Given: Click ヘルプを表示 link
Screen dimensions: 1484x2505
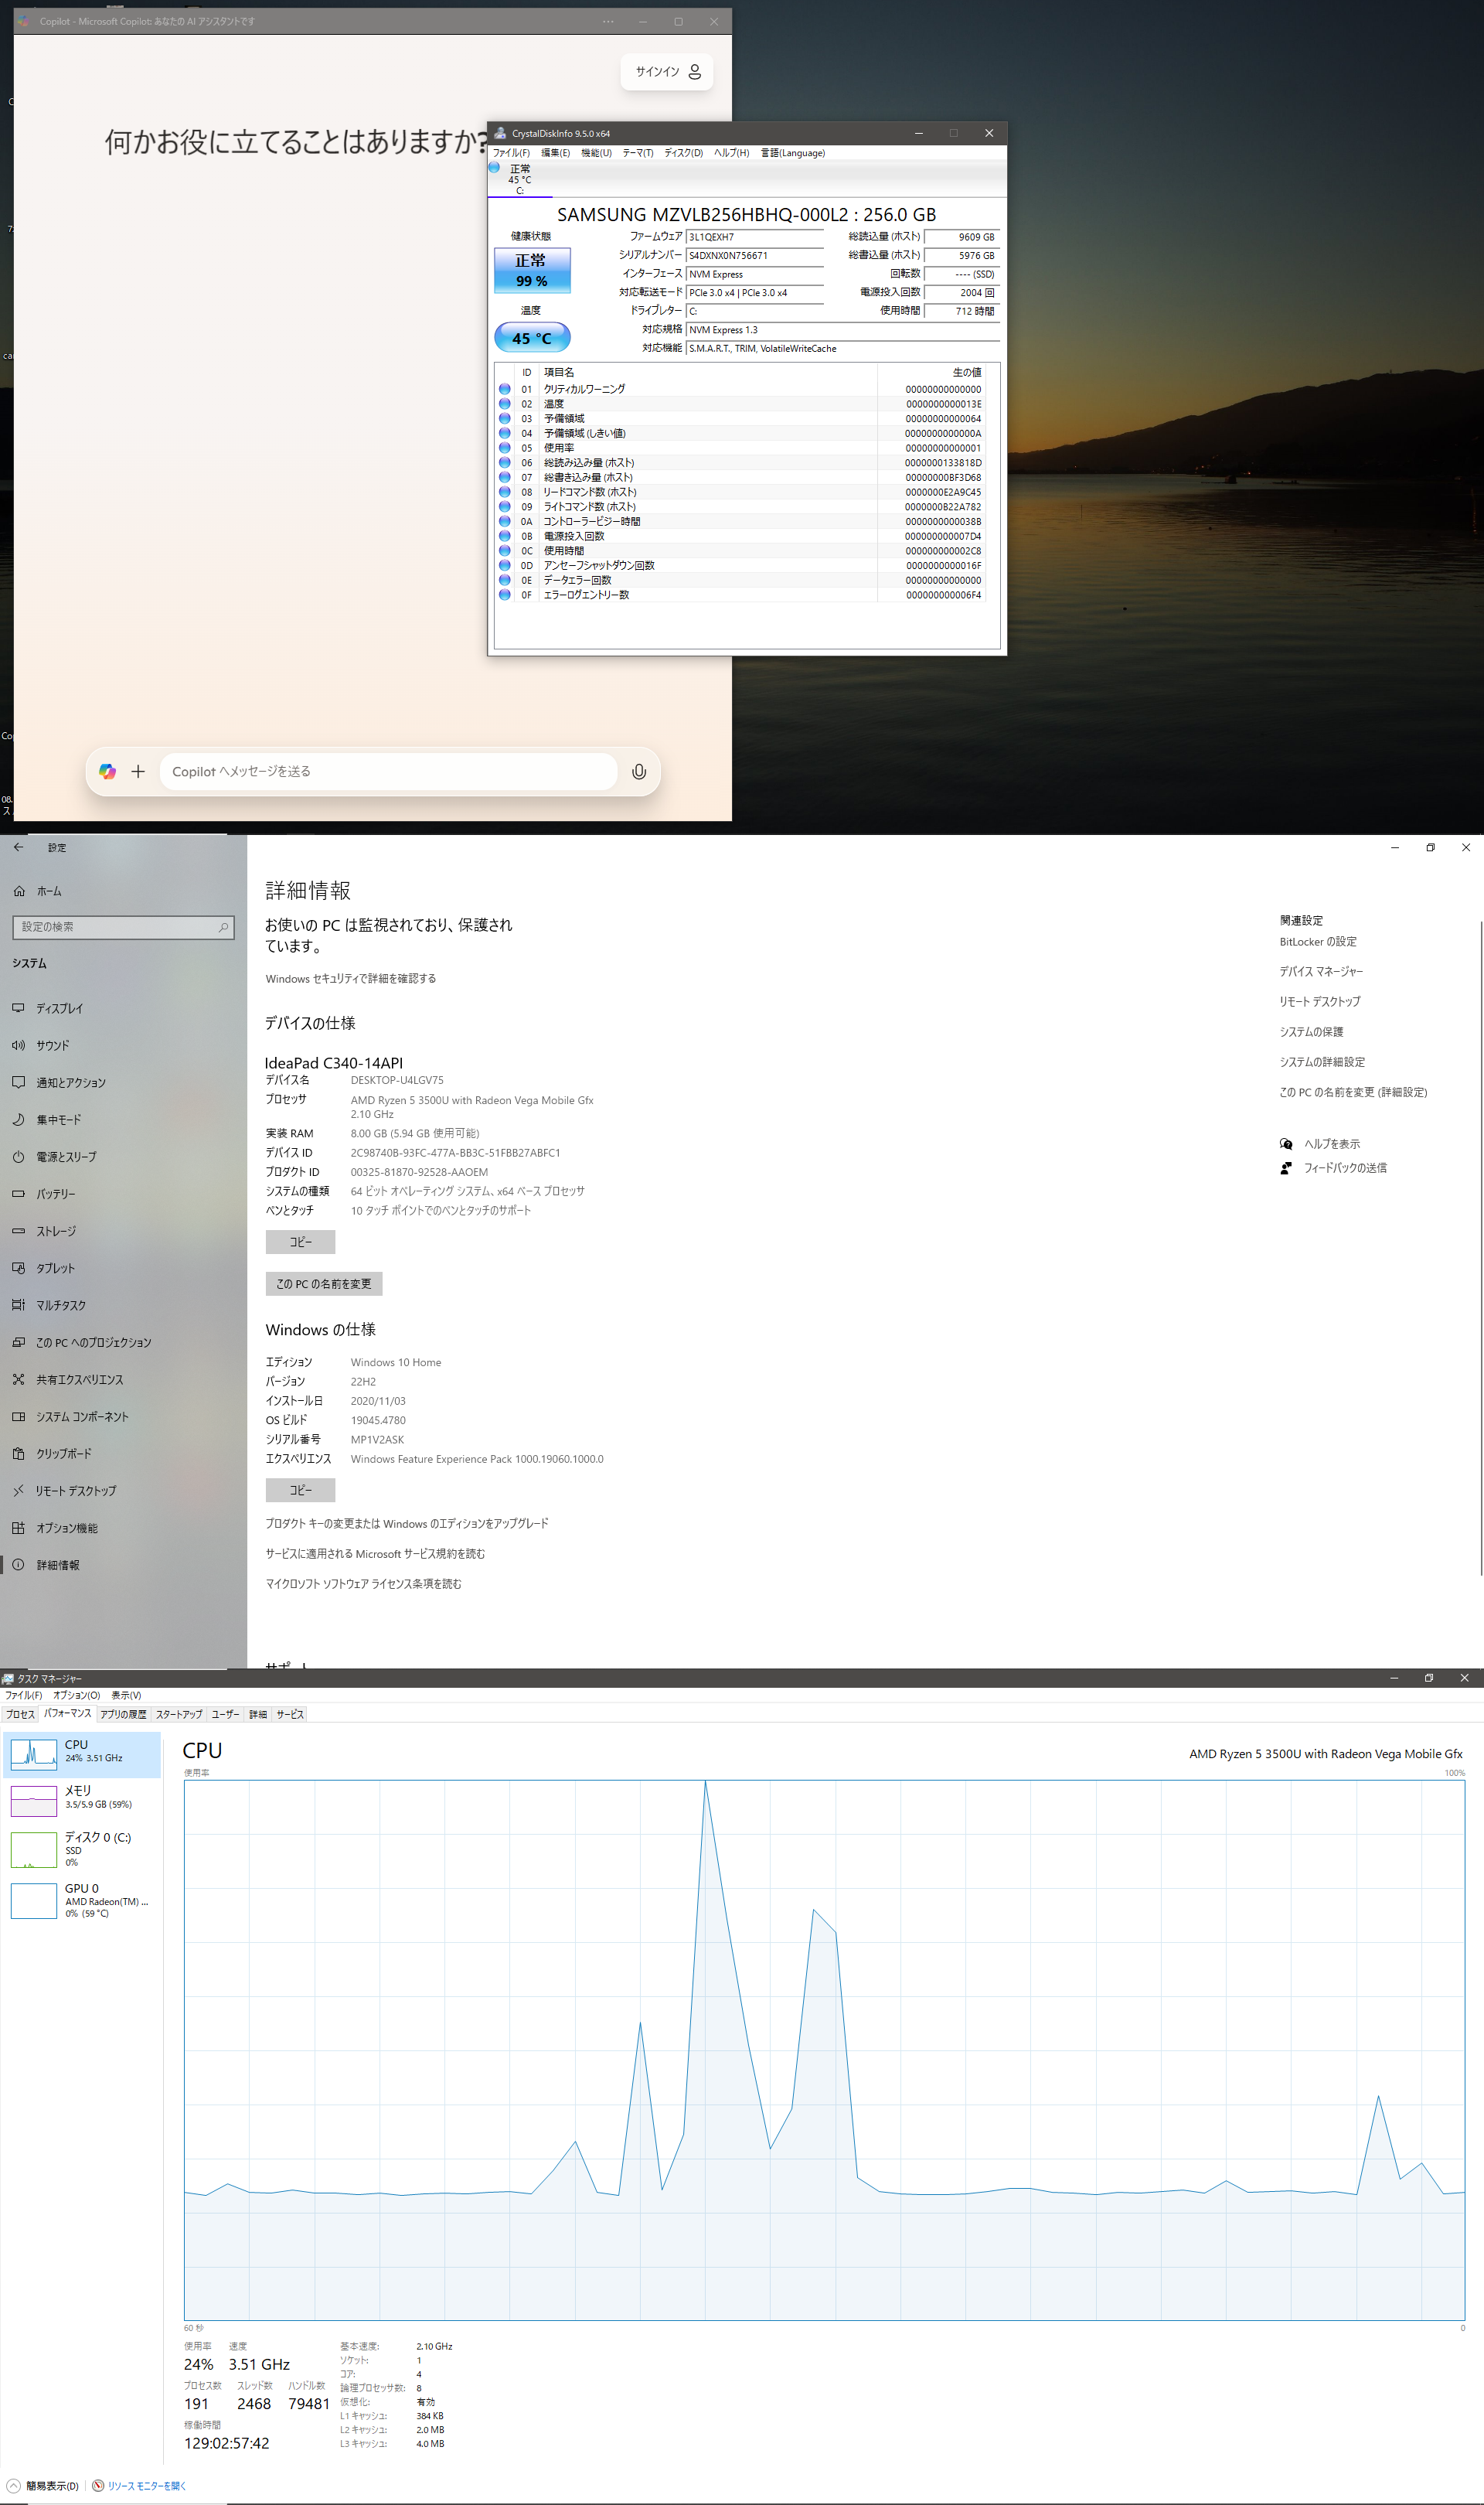Looking at the screenshot, I should [x=1331, y=1144].
